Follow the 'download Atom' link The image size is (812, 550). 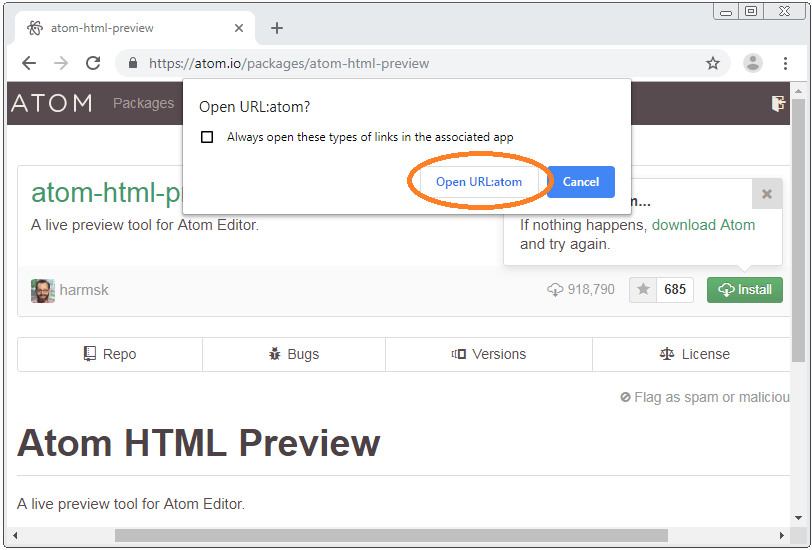point(703,225)
